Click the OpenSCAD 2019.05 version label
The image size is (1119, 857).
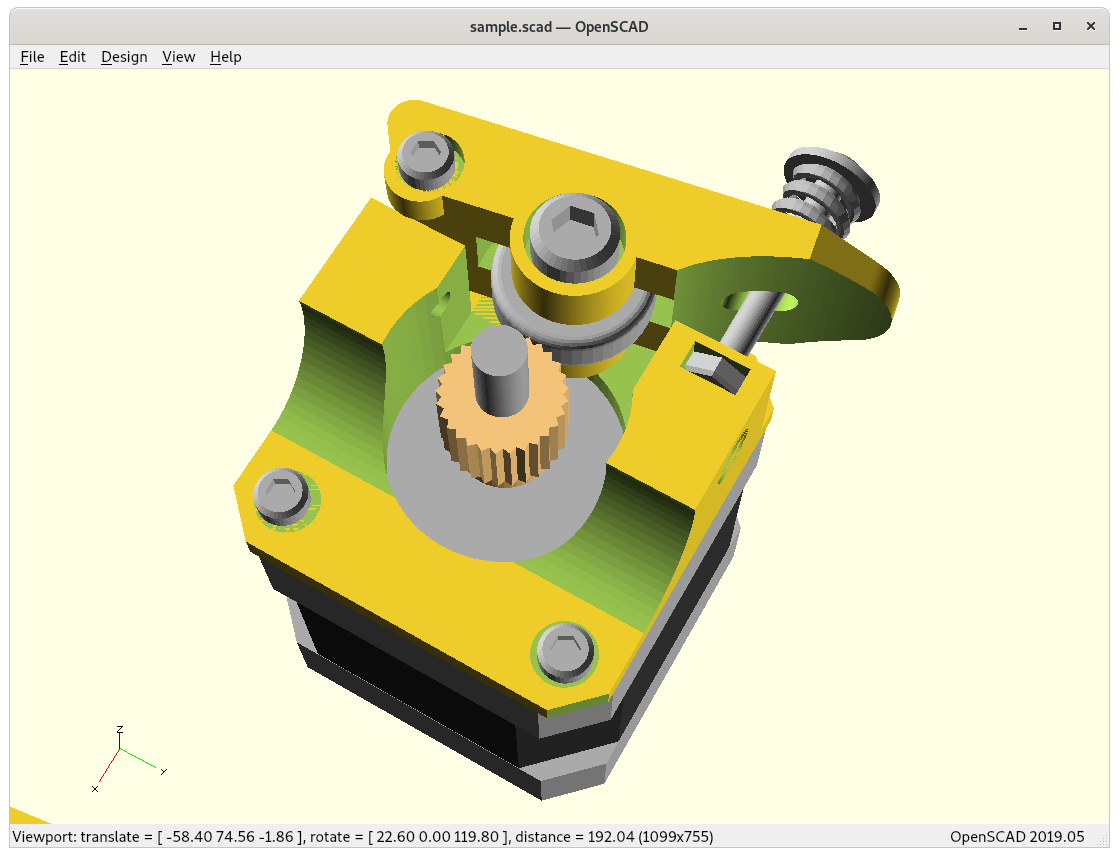click(x=1016, y=836)
